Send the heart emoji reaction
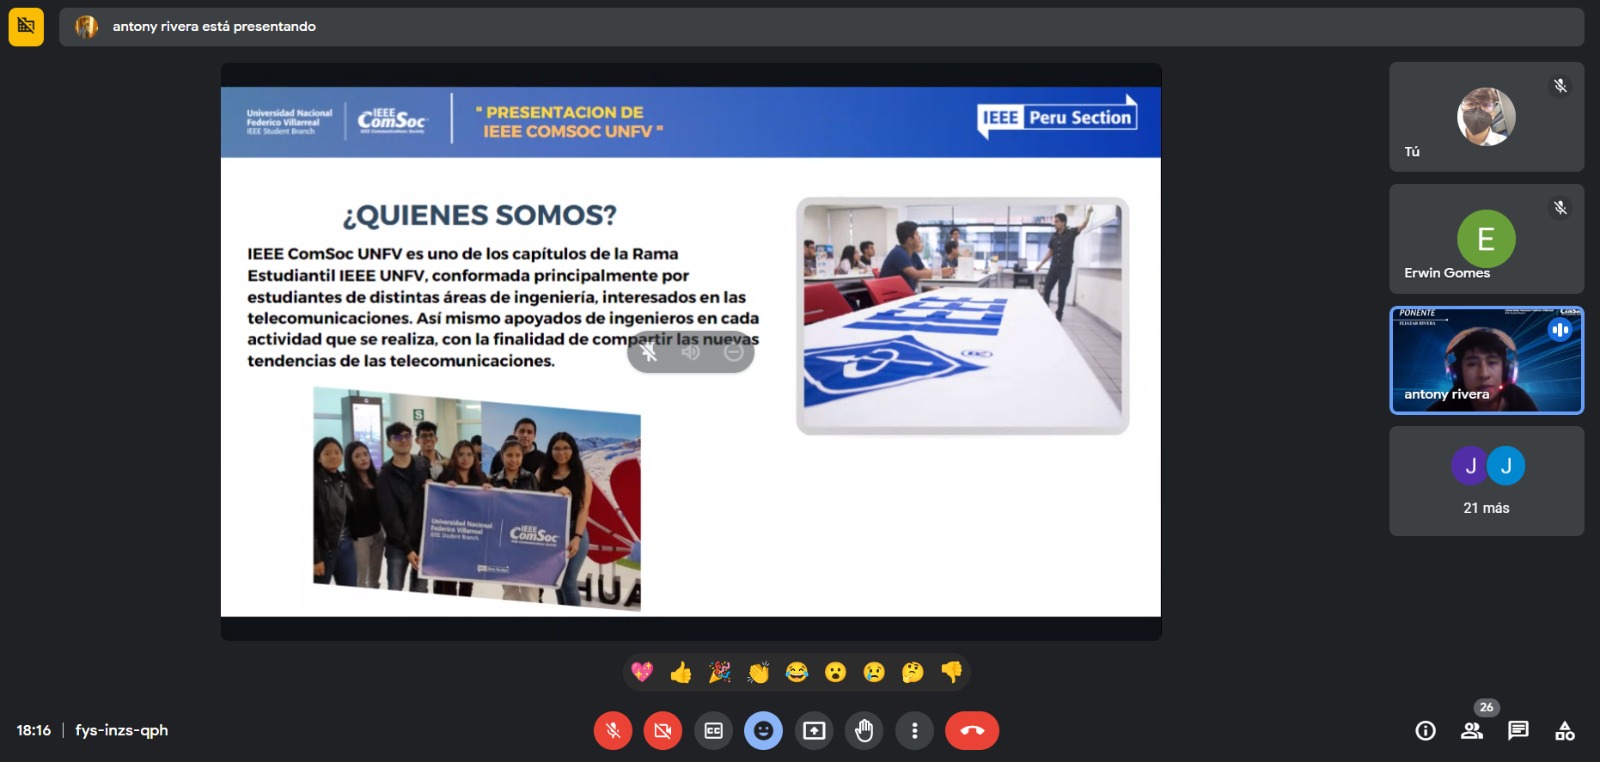 (x=642, y=672)
